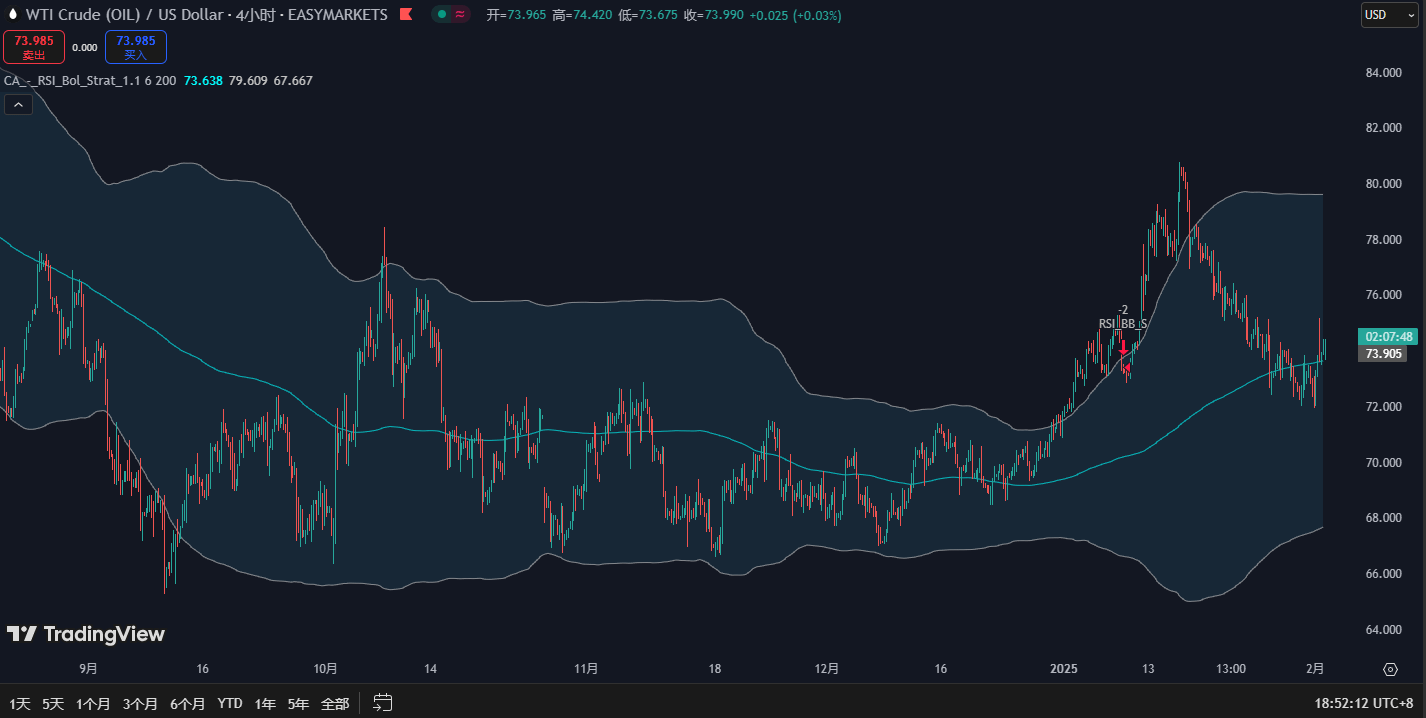Collapse the indicator legend with chevron button
The image size is (1426, 718).
(x=18, y=104)
